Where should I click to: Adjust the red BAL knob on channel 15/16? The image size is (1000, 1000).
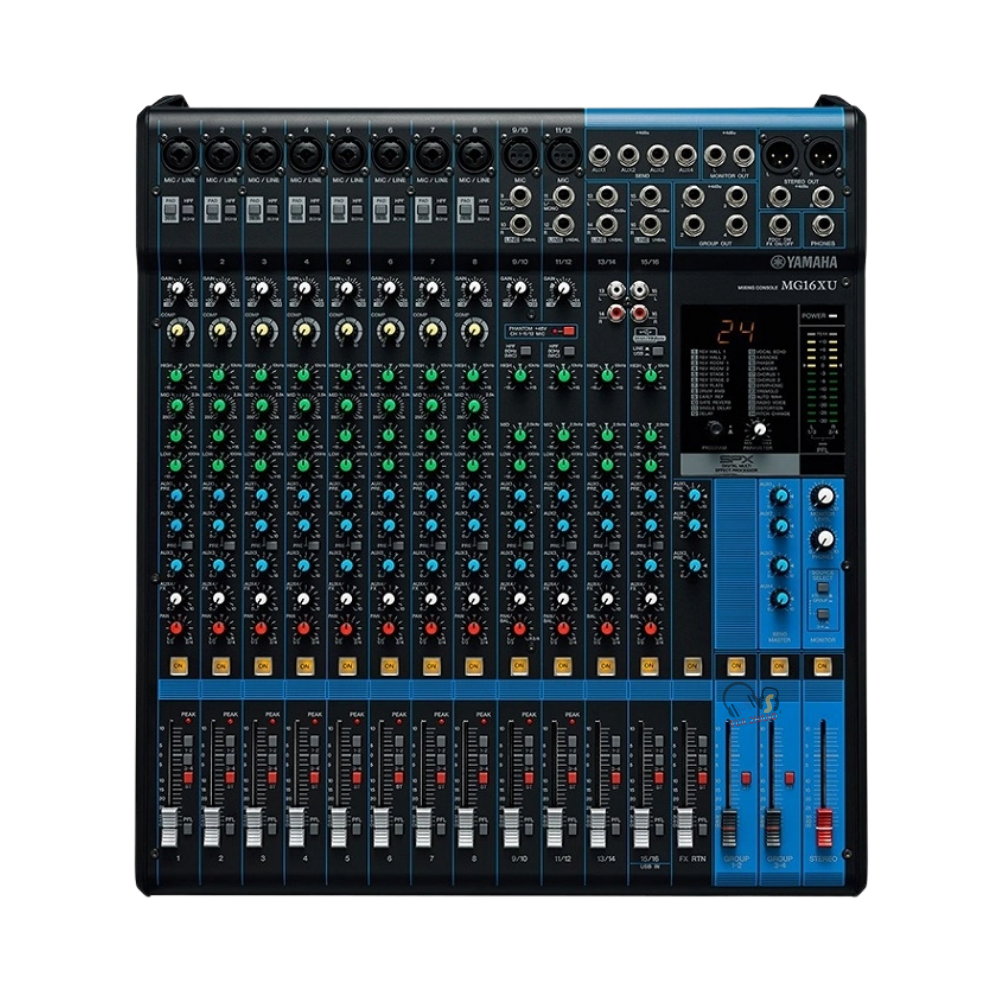pyautogui.click(x=651, y=629)
